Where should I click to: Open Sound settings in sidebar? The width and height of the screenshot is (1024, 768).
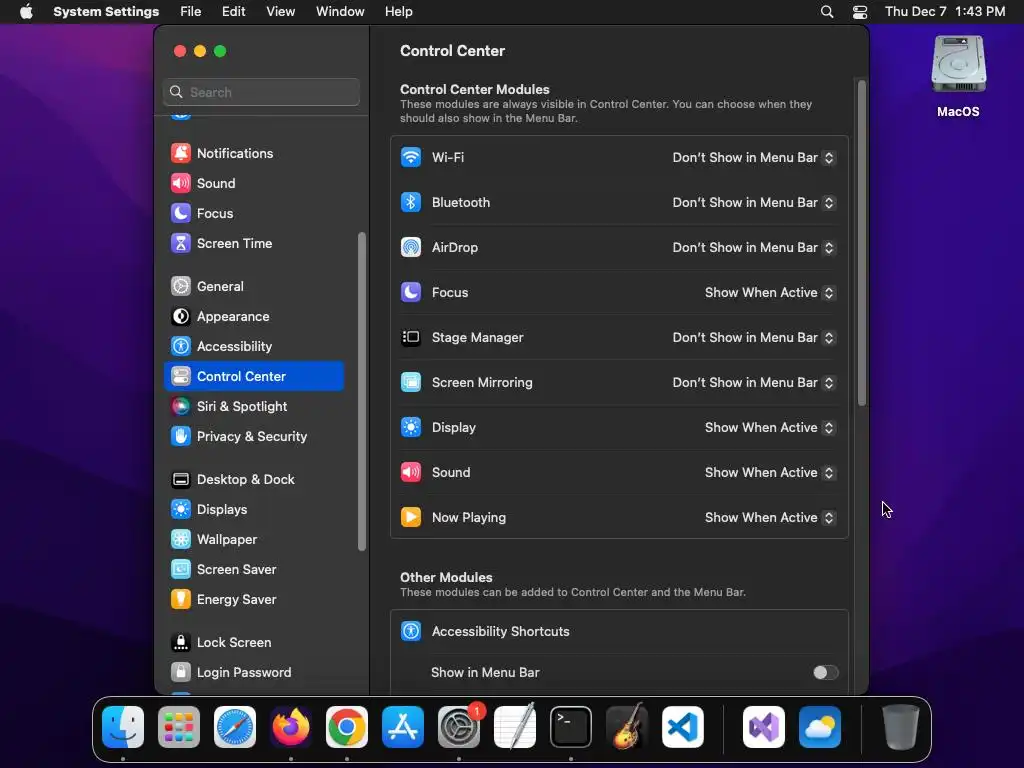[253, 184]
